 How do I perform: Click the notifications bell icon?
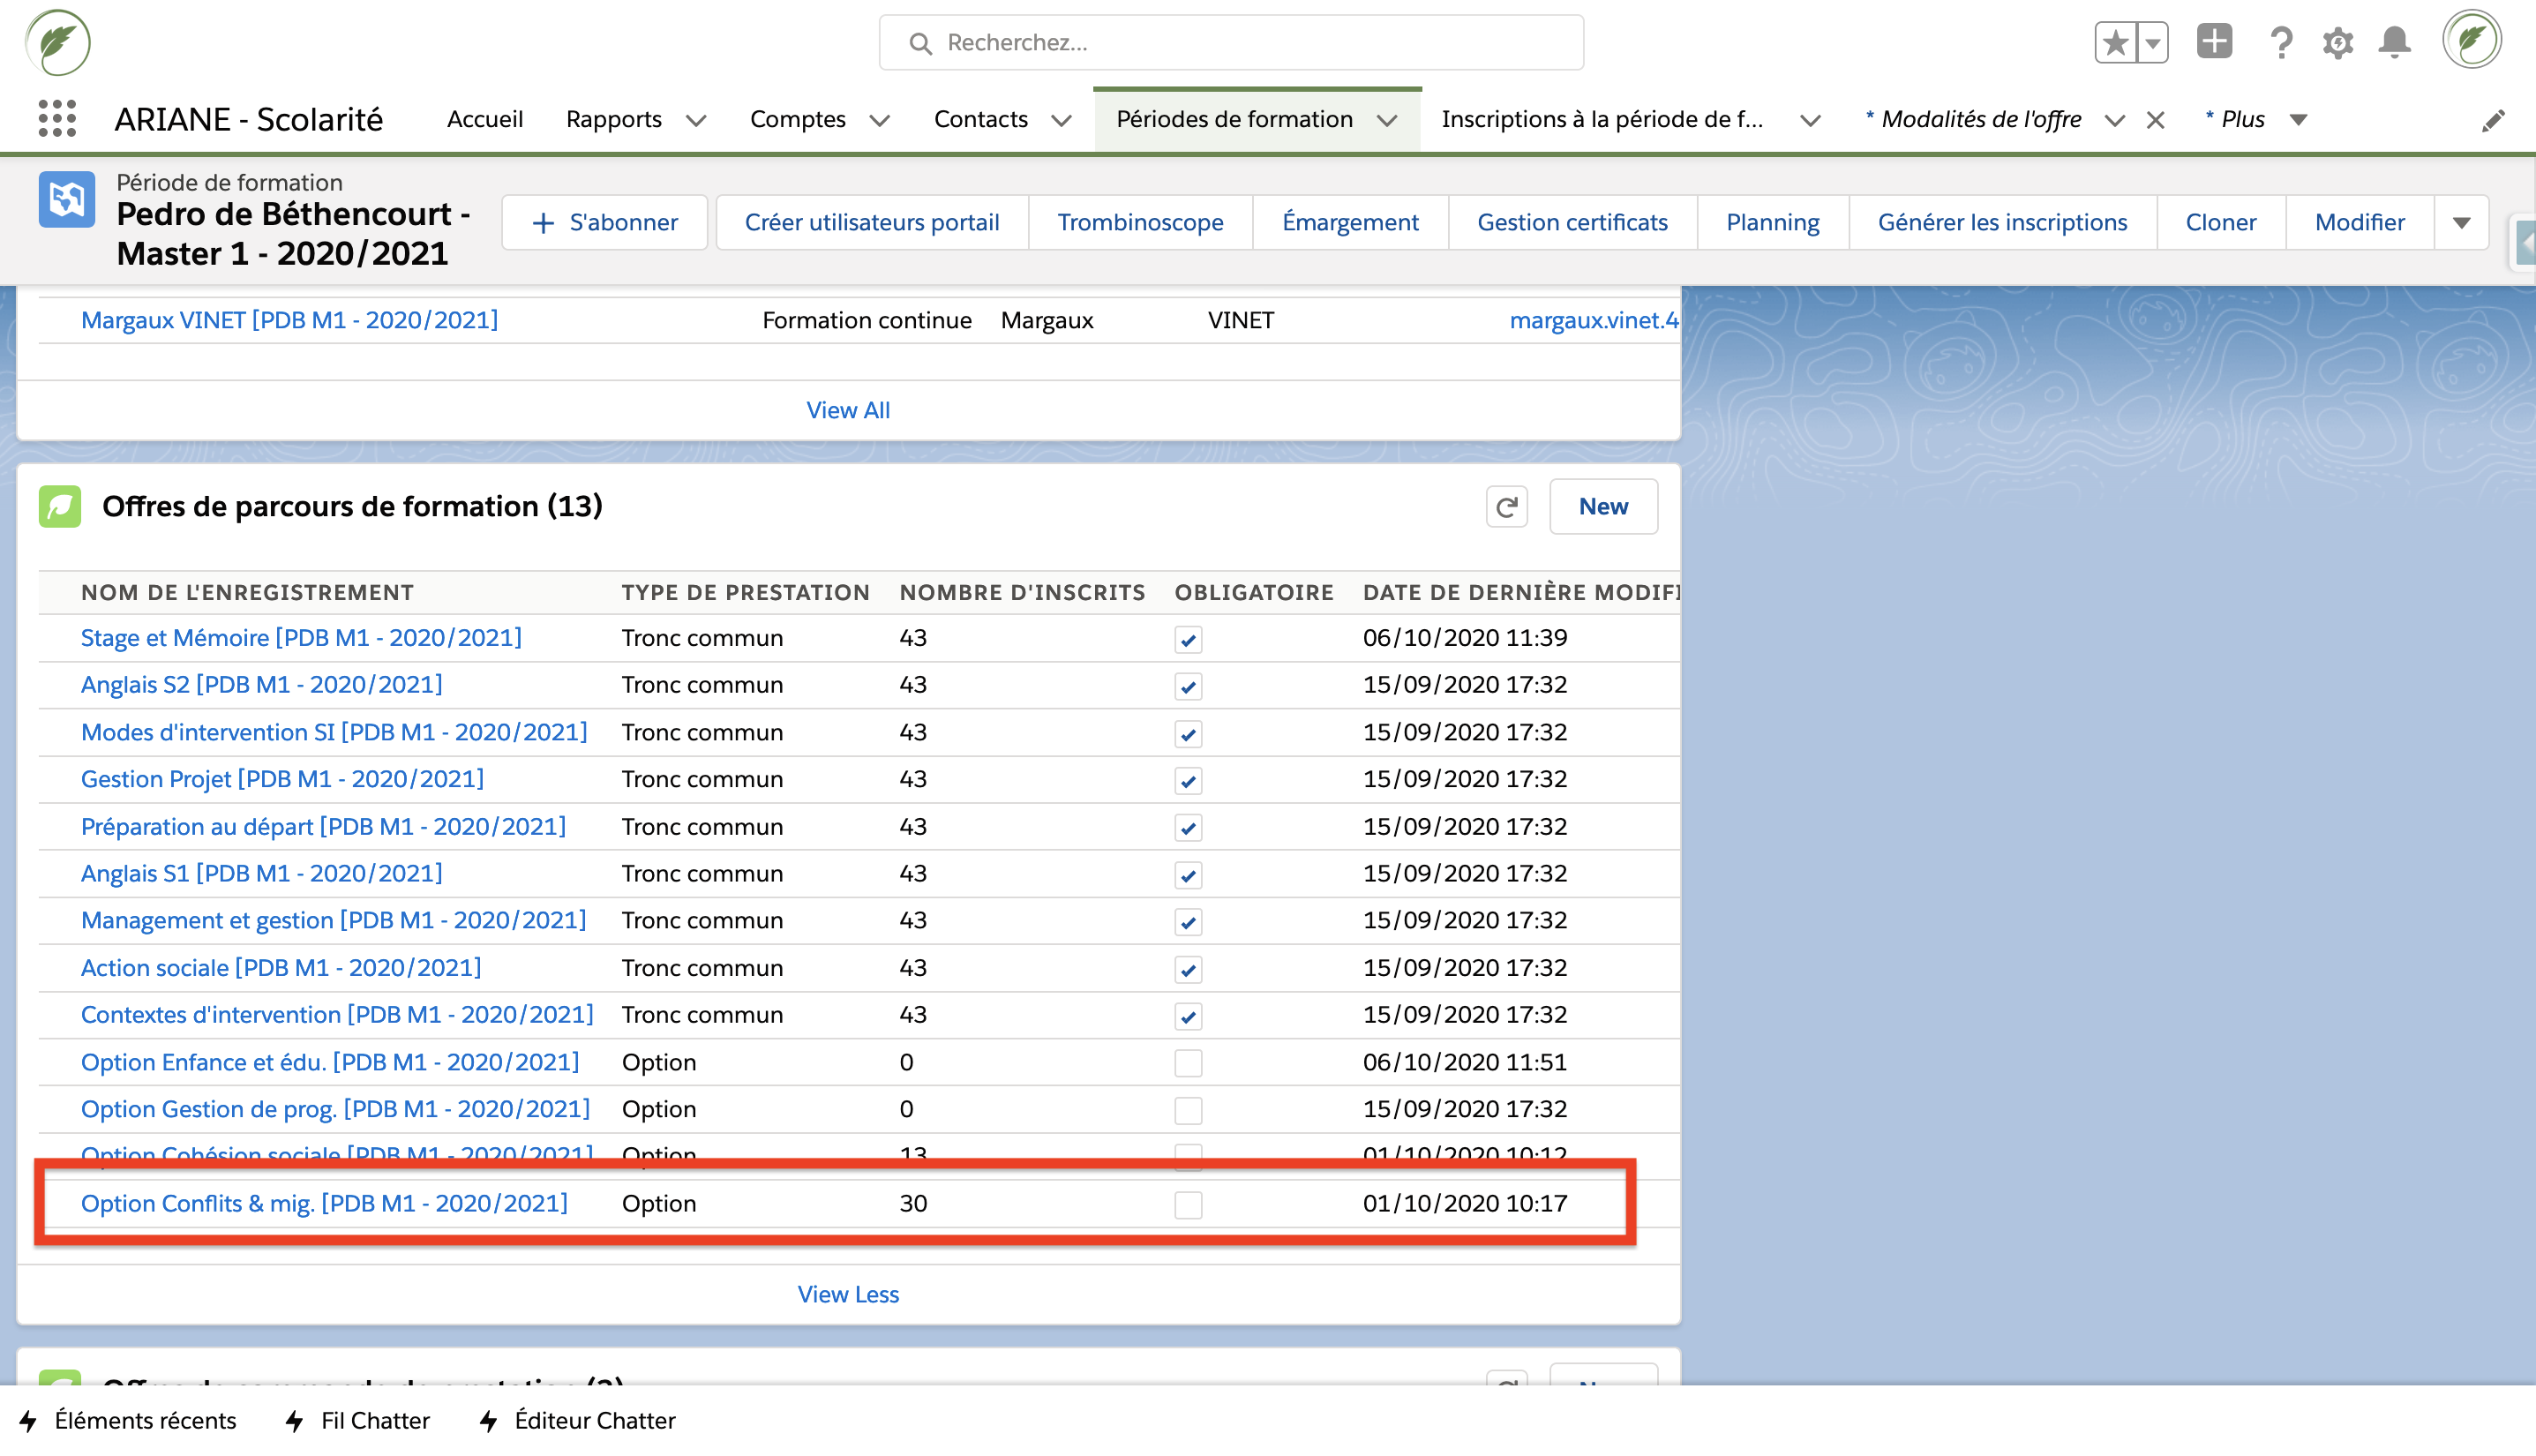pos(2394,42)
